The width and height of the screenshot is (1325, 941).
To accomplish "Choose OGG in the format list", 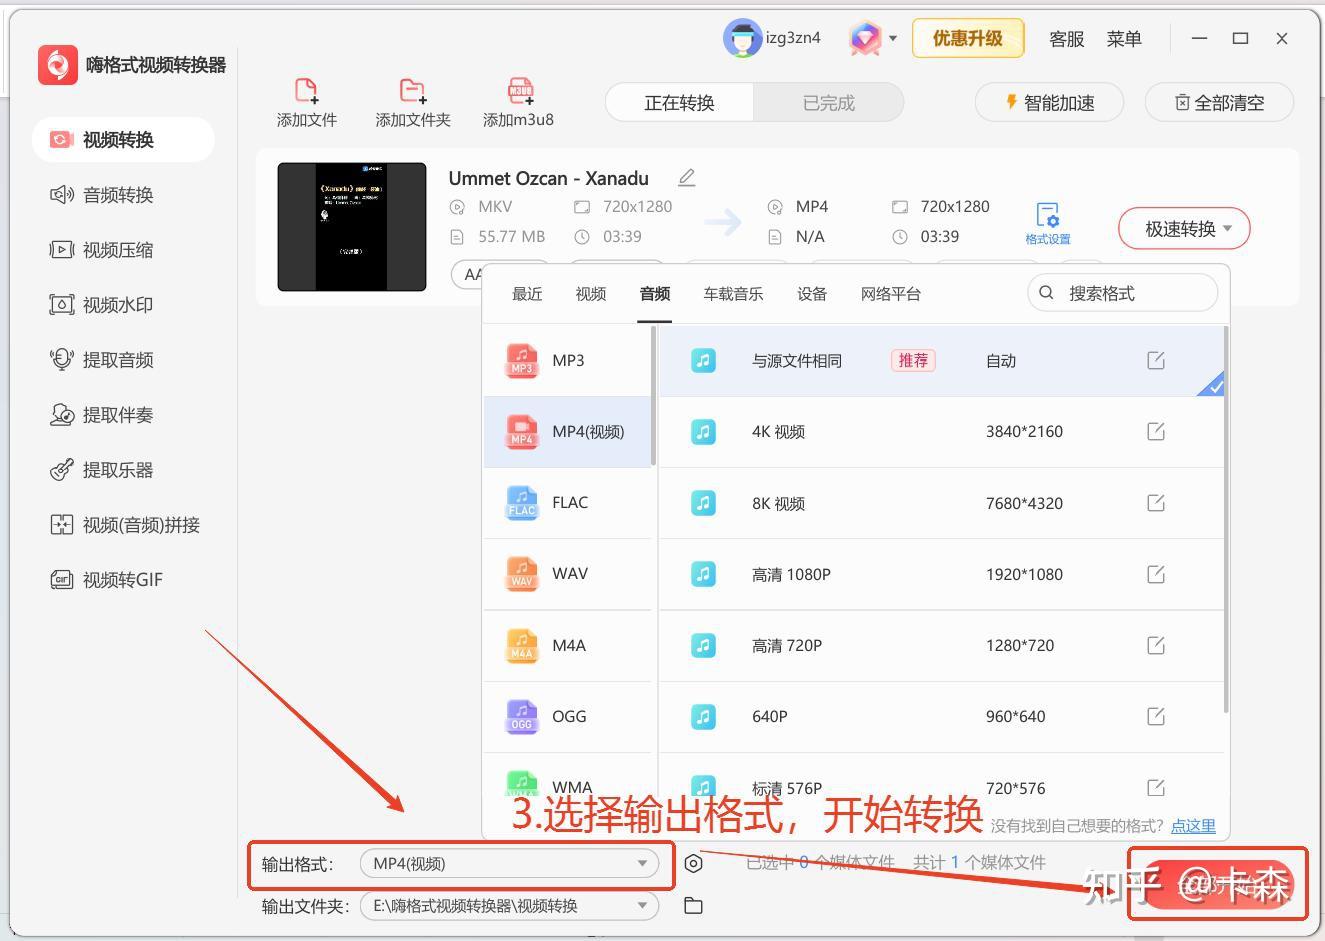I will [x=568, y=717].
